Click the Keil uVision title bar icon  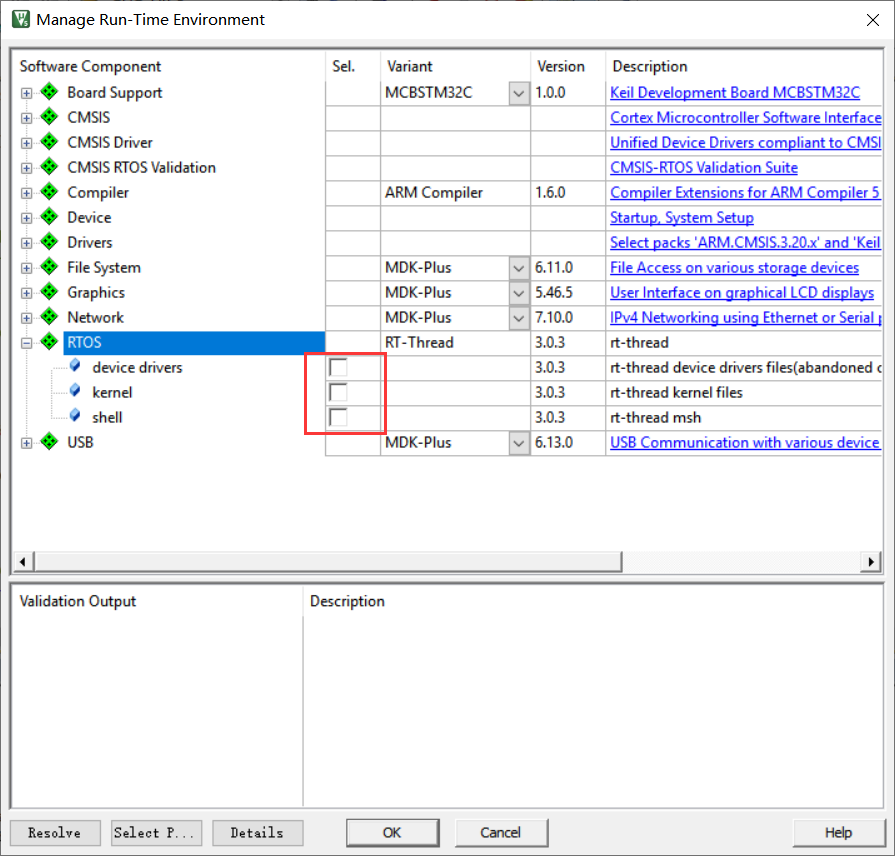[21, 19]
